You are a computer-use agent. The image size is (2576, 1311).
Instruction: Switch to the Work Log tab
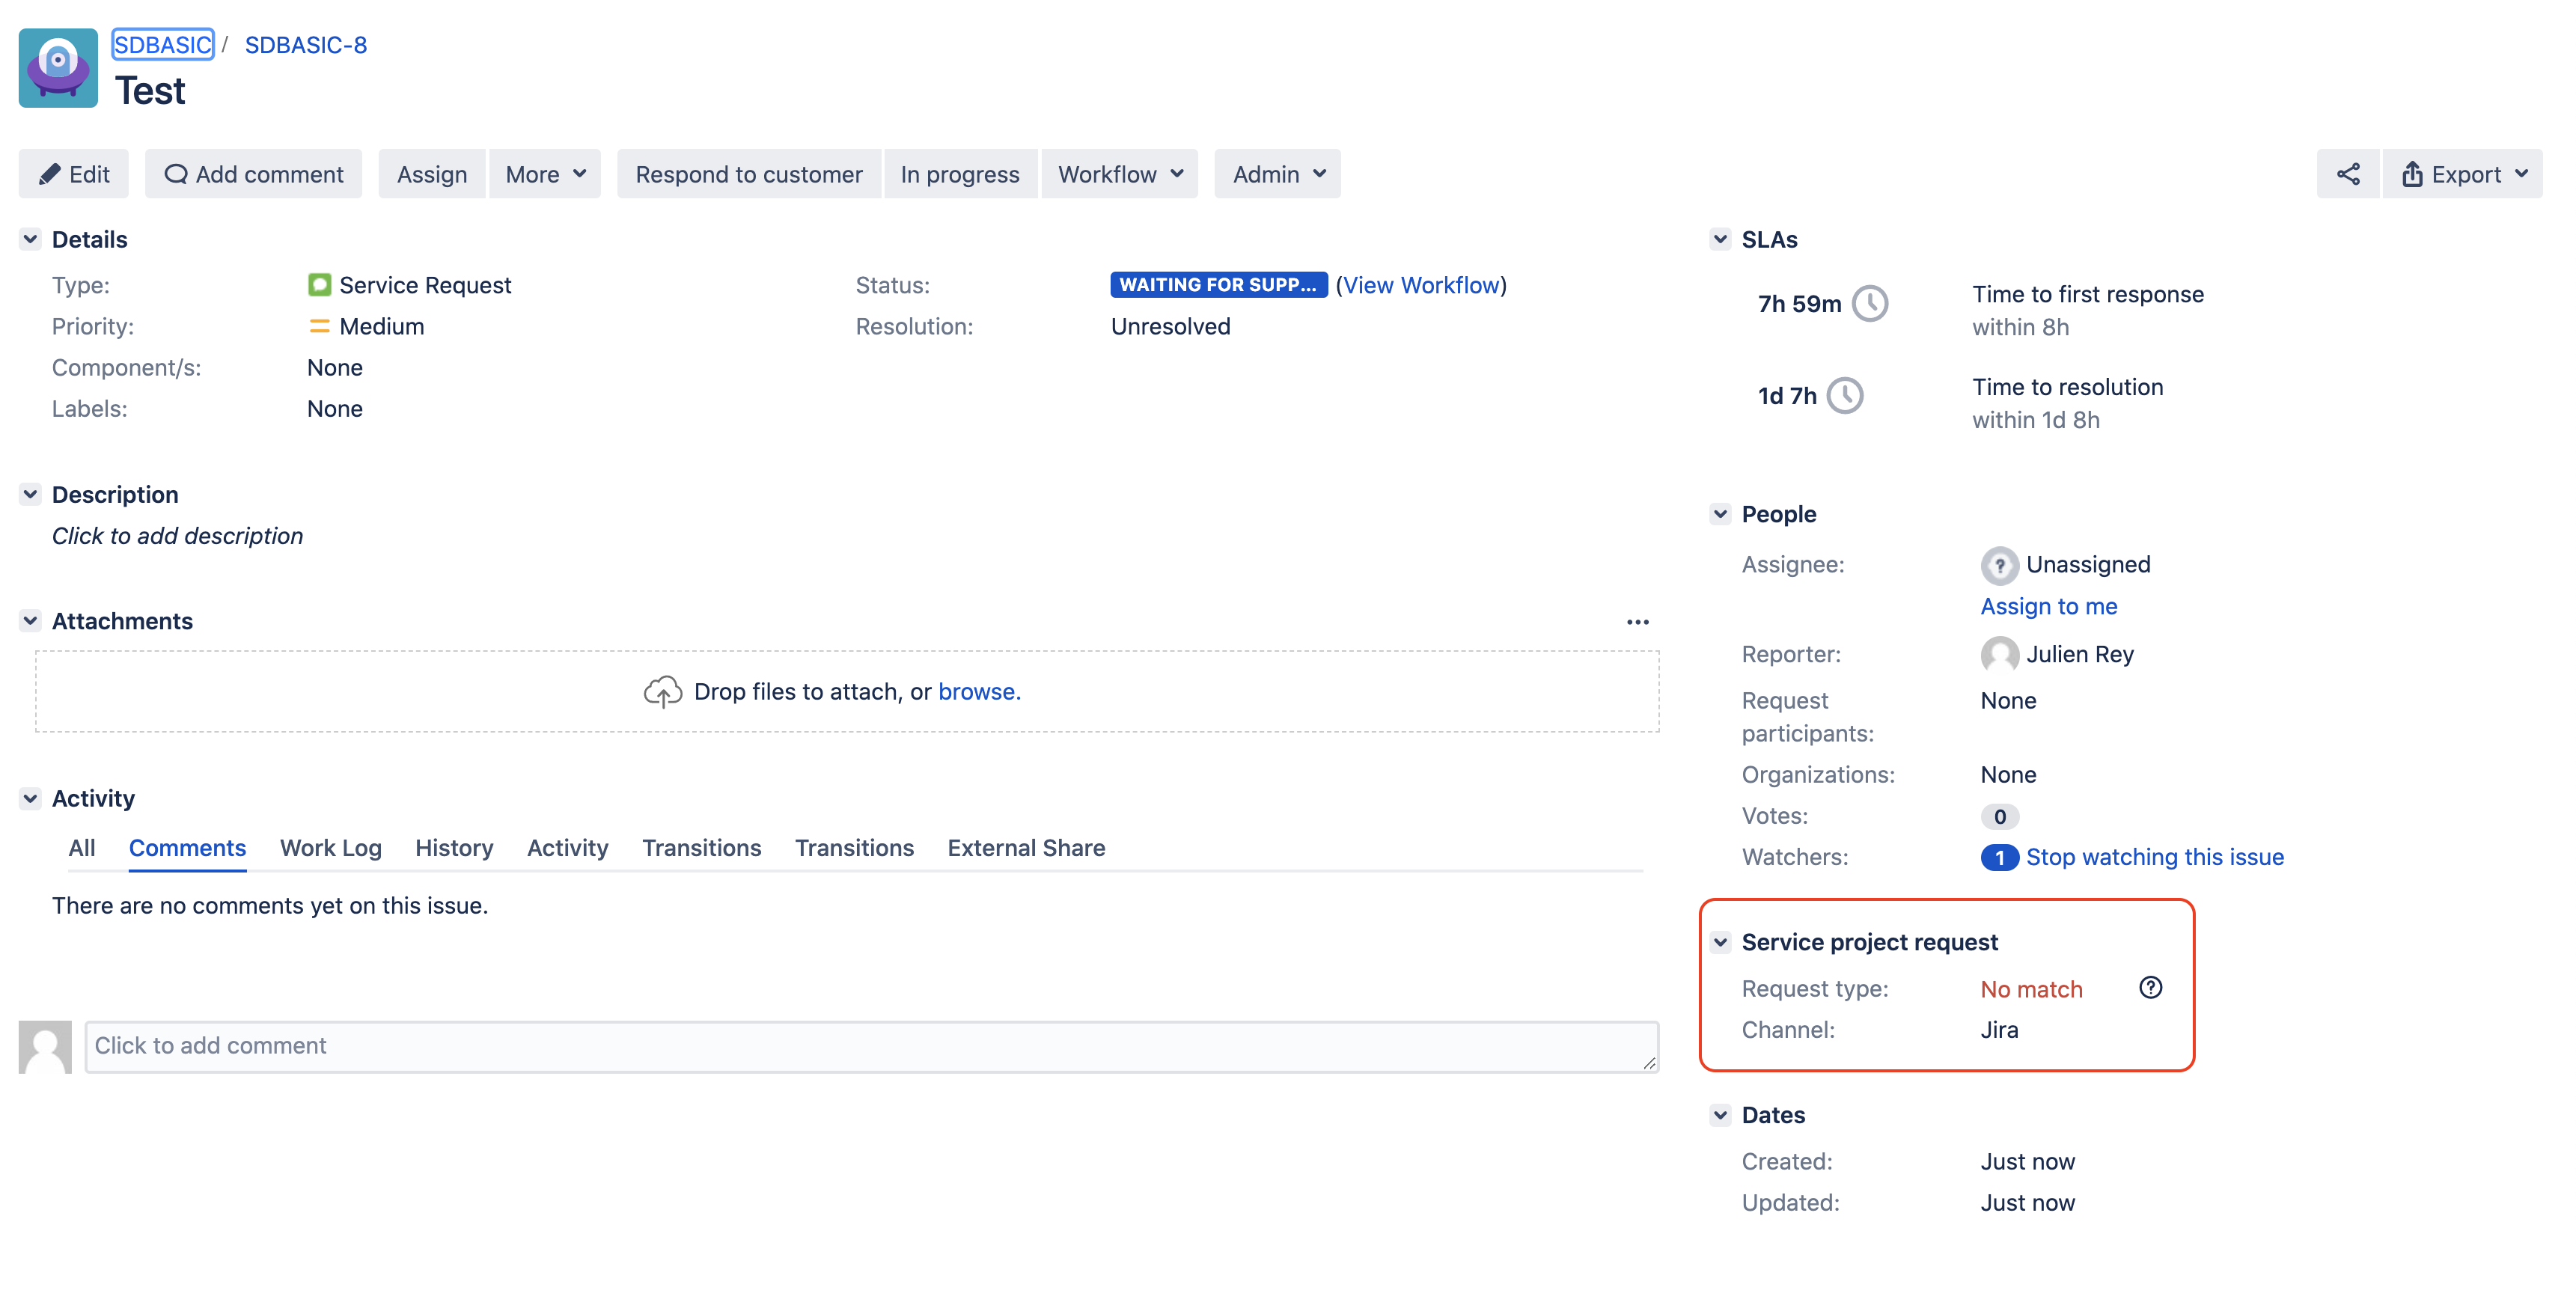pos(330,848)
